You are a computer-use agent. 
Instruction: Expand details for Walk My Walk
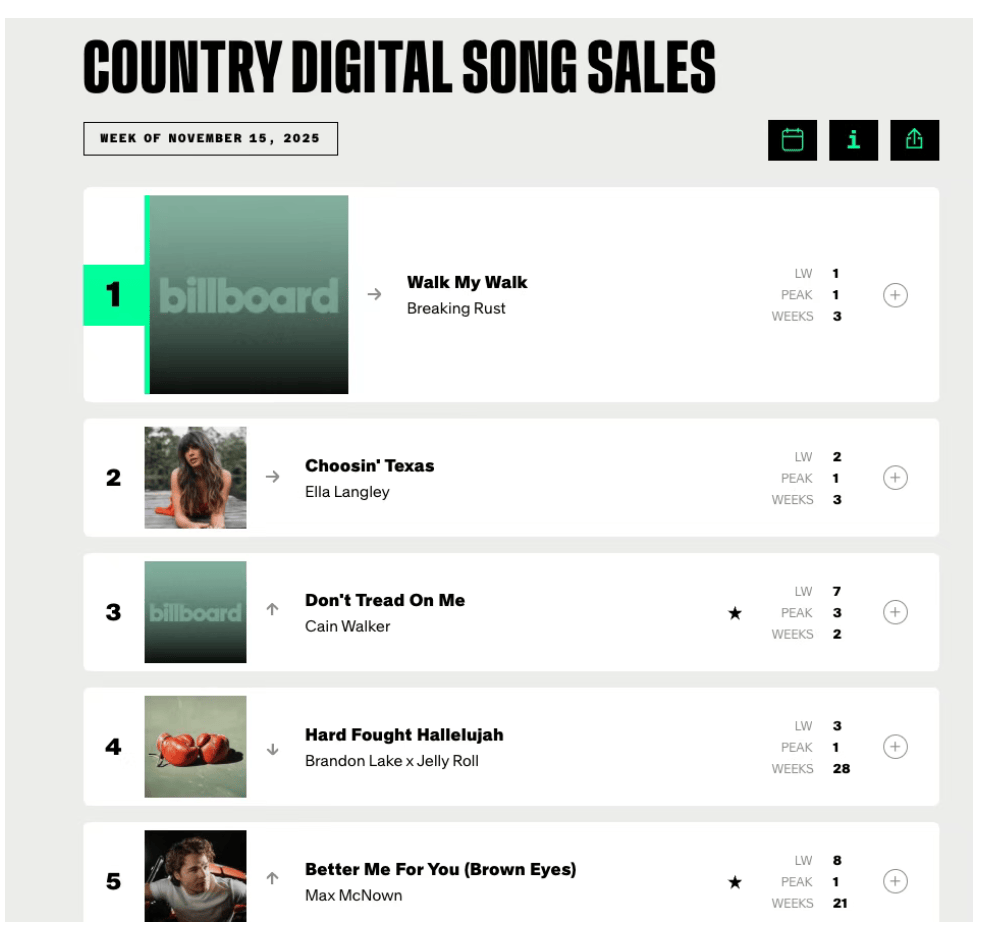click(895, 295)
